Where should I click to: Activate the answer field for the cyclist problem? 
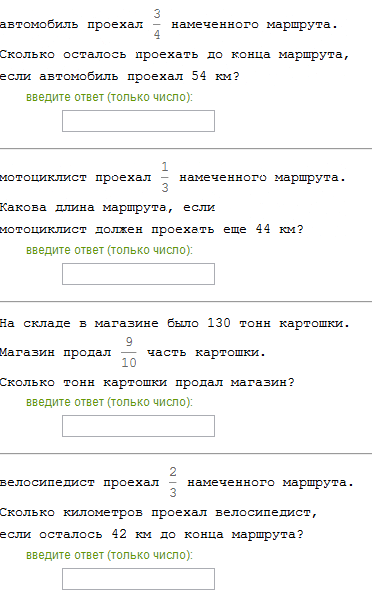click(138, 579)
